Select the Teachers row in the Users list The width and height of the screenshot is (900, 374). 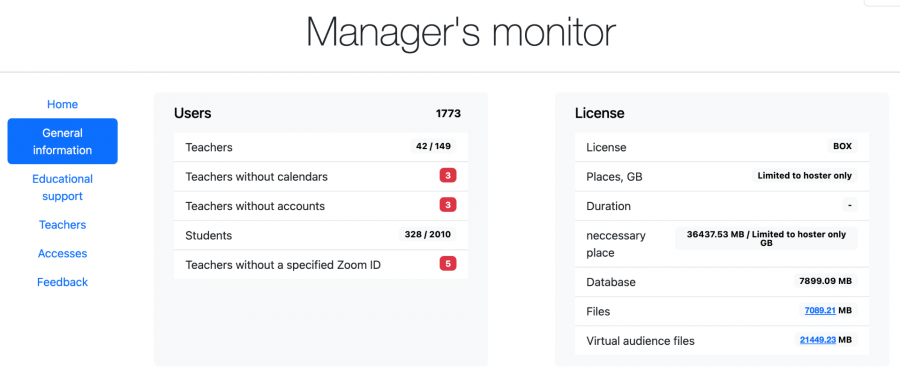321,147
